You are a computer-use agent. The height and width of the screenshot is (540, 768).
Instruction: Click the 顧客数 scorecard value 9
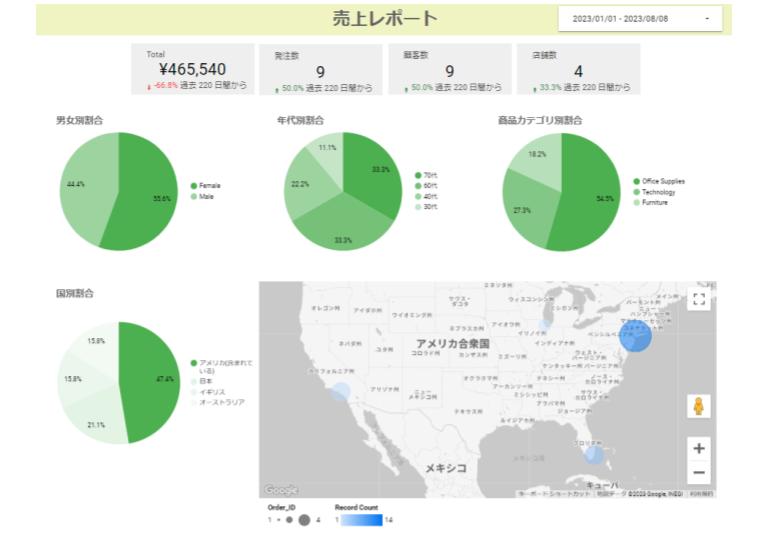point(450,72)
